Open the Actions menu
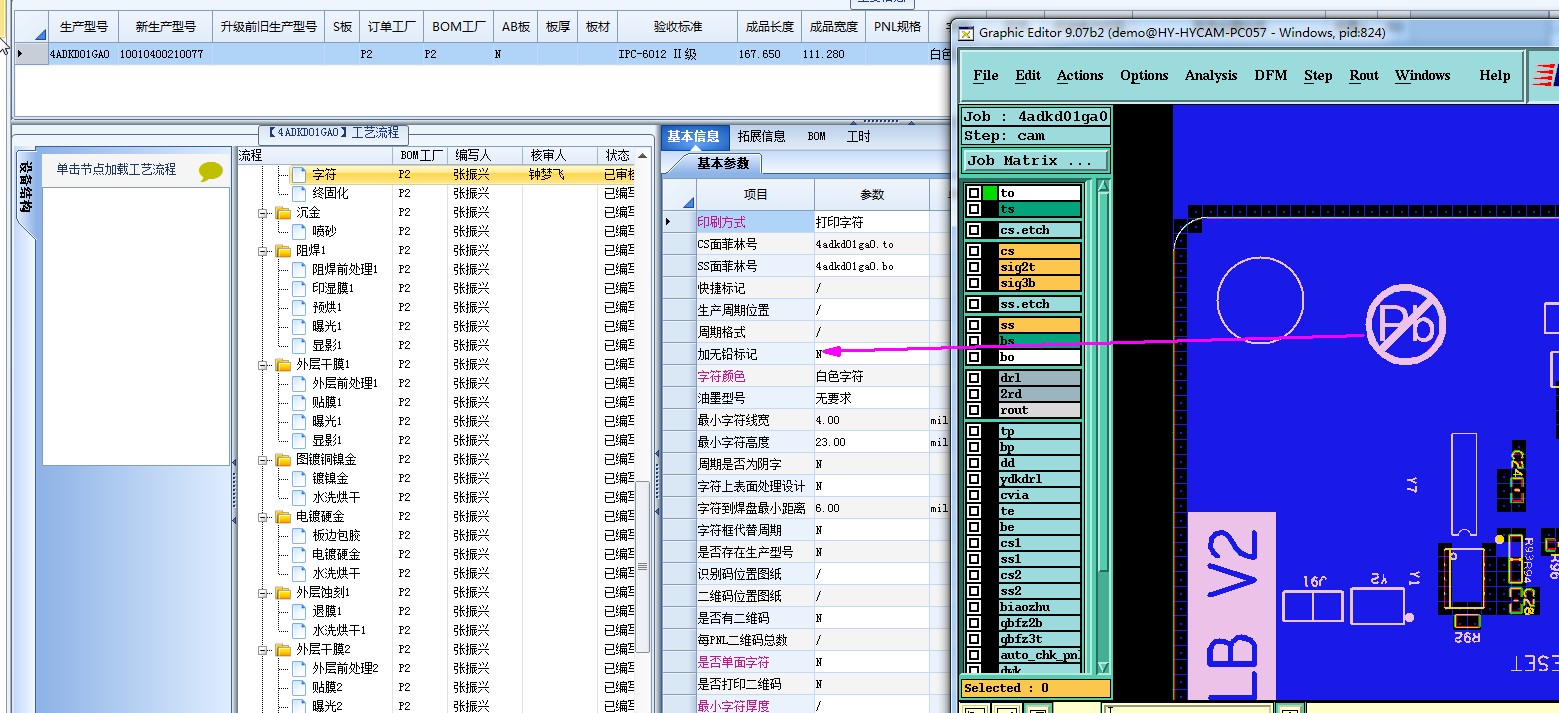 tap(1080, 75)
